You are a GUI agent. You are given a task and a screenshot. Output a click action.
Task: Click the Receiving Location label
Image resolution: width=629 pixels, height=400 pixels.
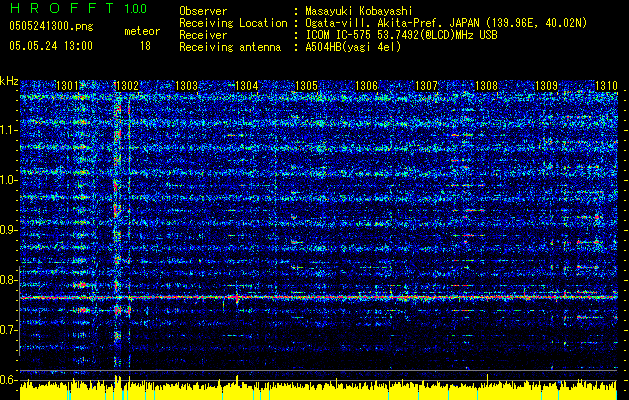(x=233, y=23)
